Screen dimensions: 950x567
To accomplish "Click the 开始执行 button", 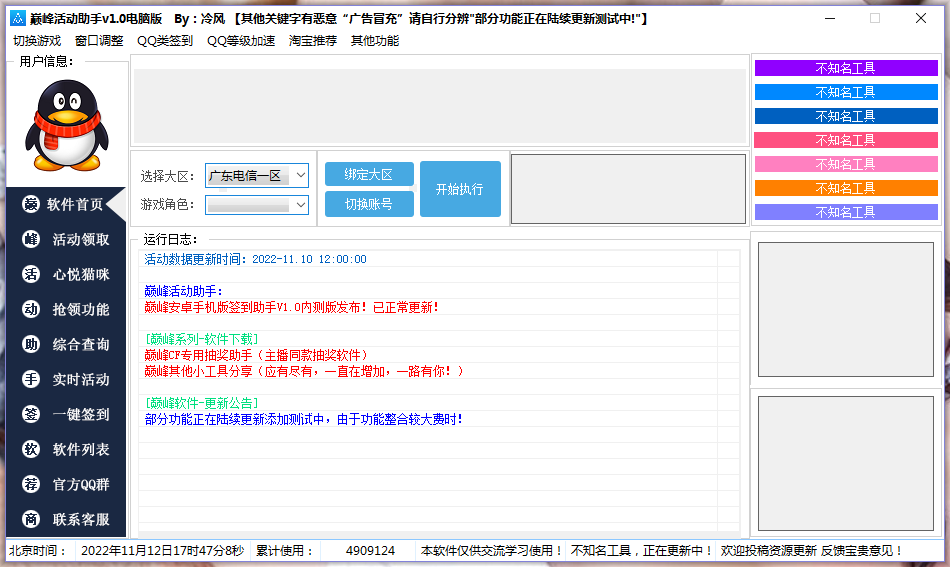I will 460,189.
